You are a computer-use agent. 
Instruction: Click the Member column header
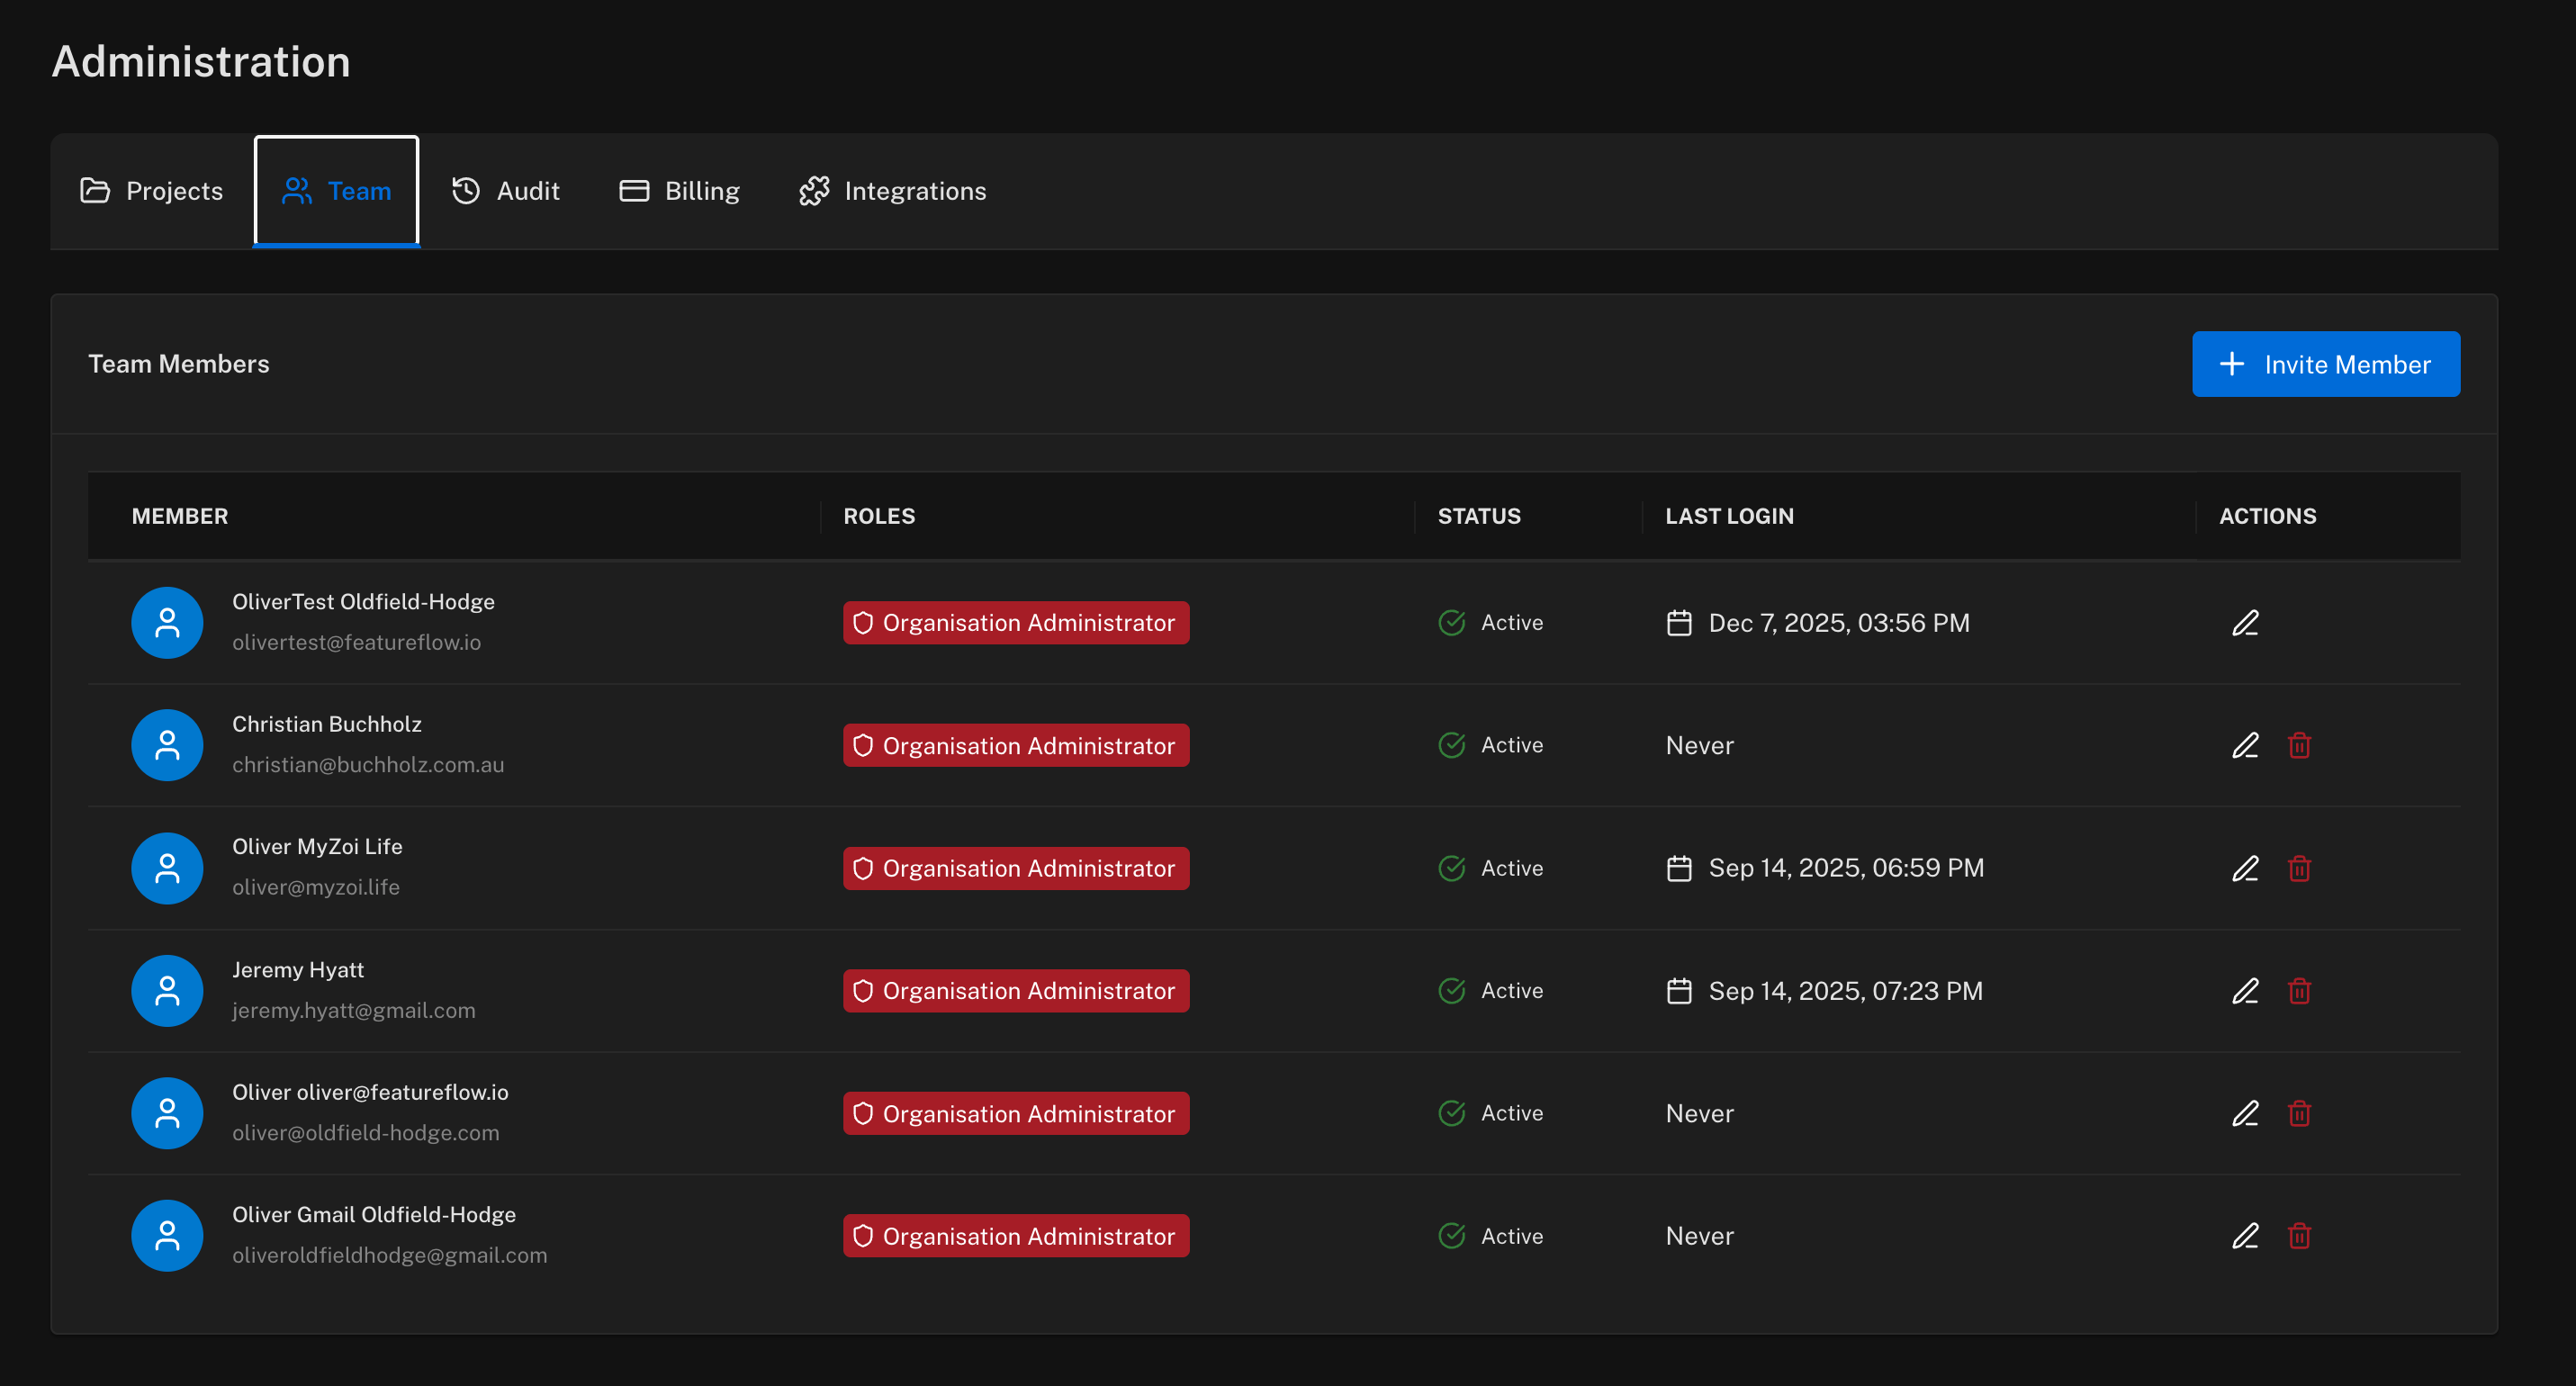pyautogui.click(x=180, y=516)
